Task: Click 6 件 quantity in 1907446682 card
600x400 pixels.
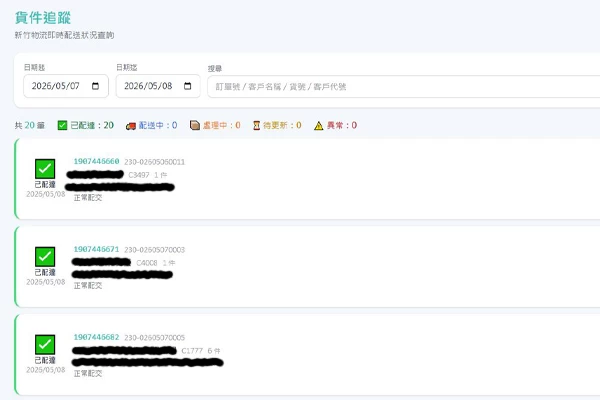Action: 214,351
